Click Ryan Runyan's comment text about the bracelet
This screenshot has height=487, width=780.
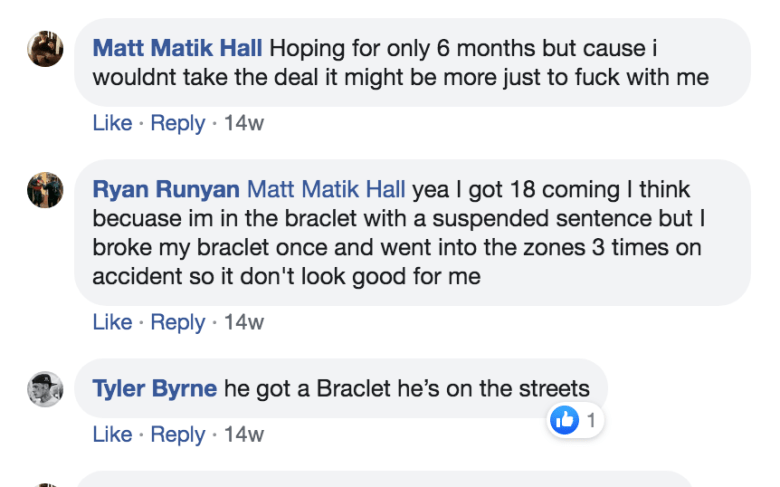[x=400, y=247]
